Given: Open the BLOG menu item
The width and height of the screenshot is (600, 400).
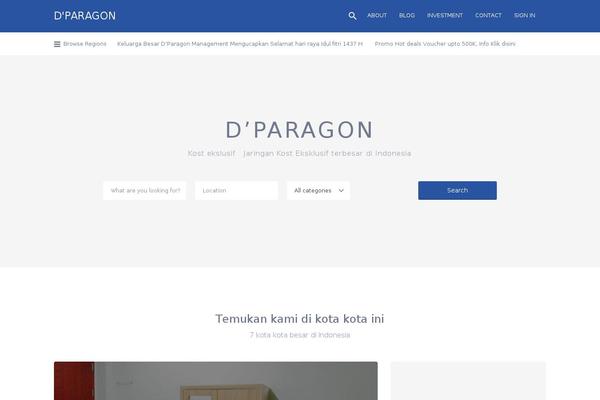Looking at the screenshot, I should 407,15.
